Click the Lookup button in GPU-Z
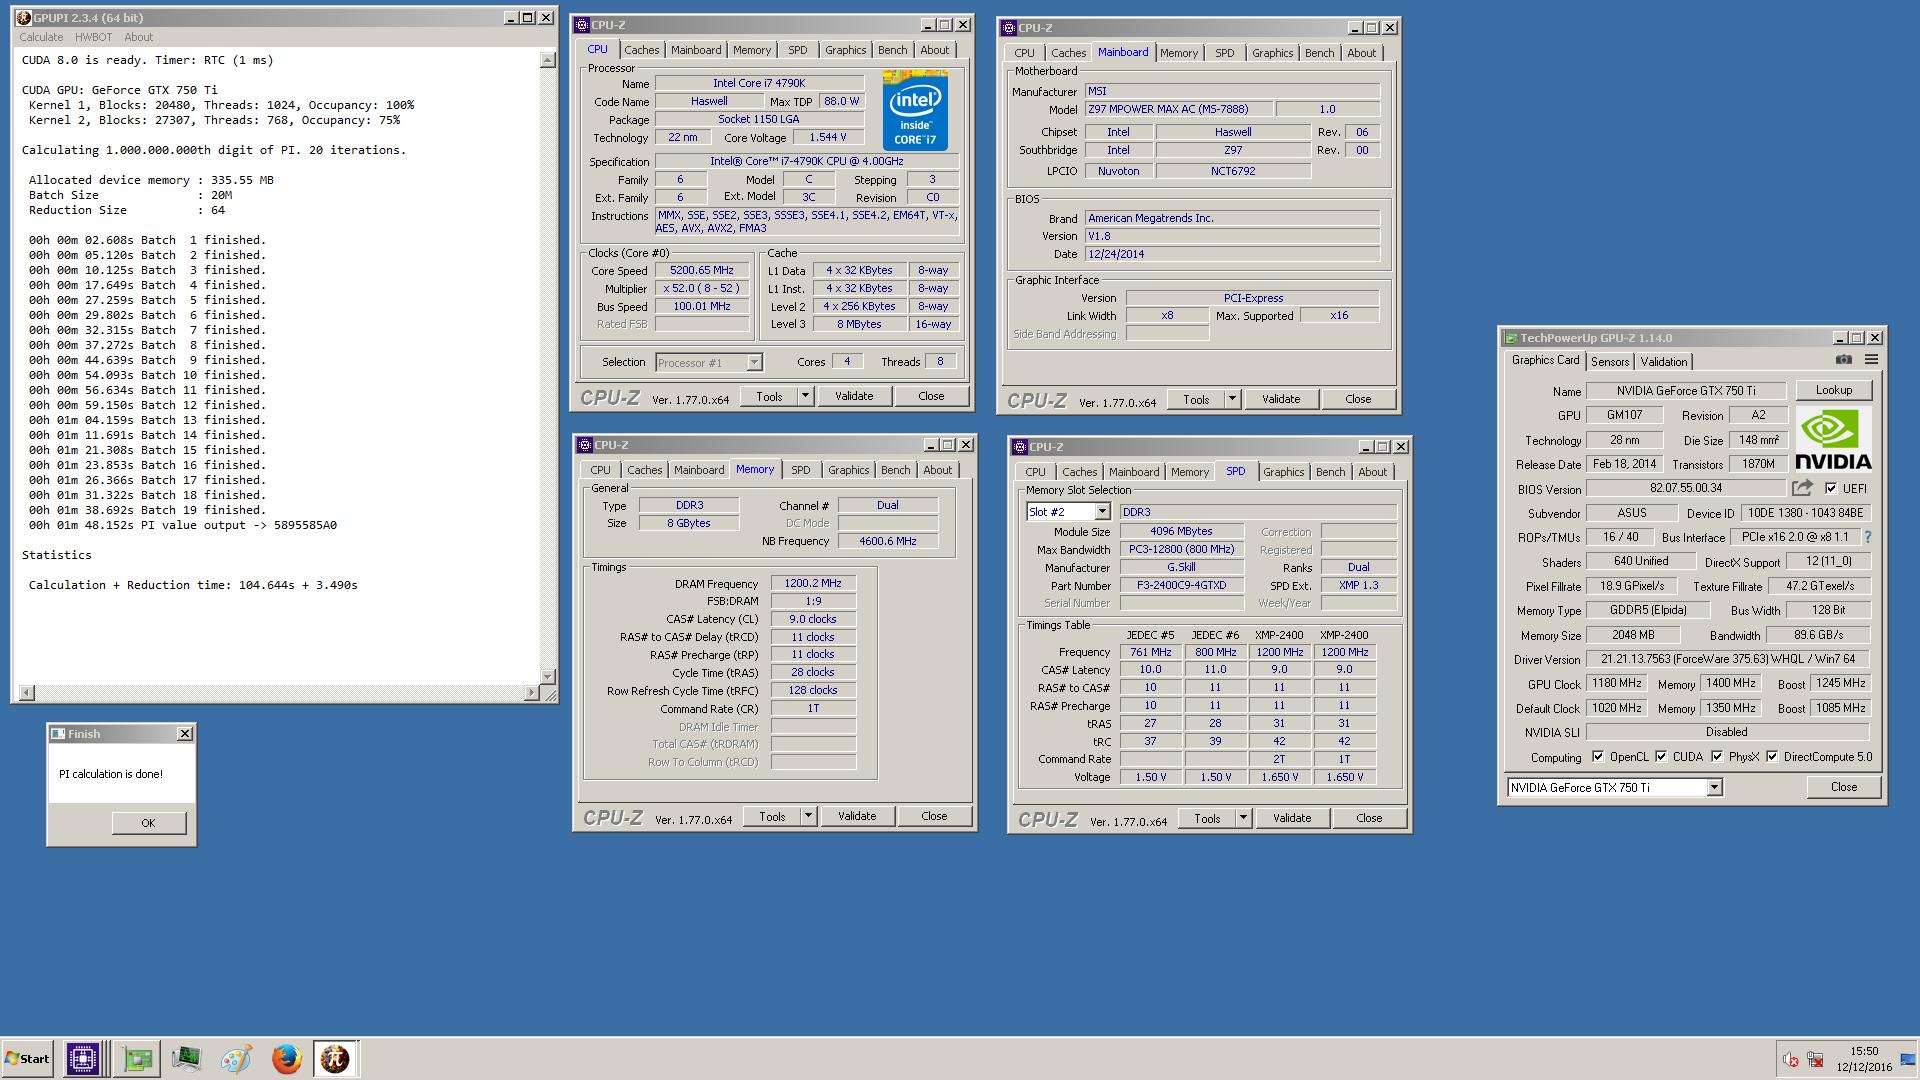The image size is (1920, 1080). point(1834,390)
